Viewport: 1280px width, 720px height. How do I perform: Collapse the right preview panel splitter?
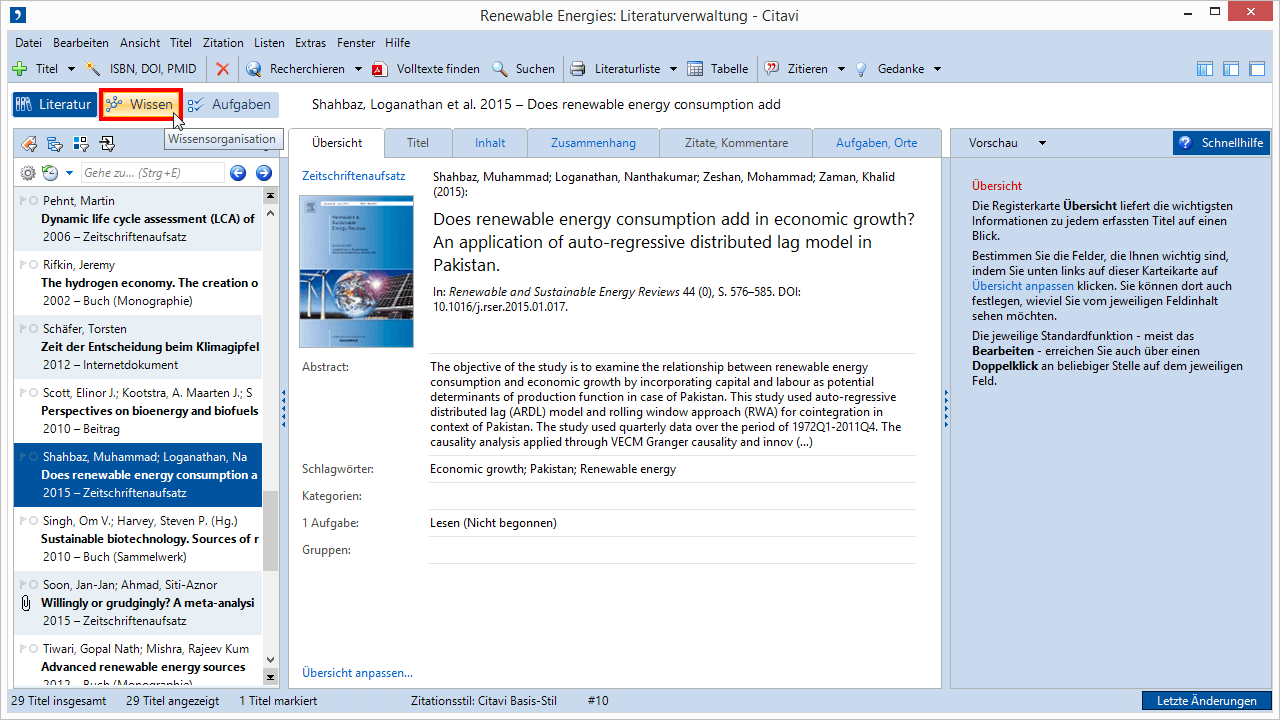click(x=946, y=408)
